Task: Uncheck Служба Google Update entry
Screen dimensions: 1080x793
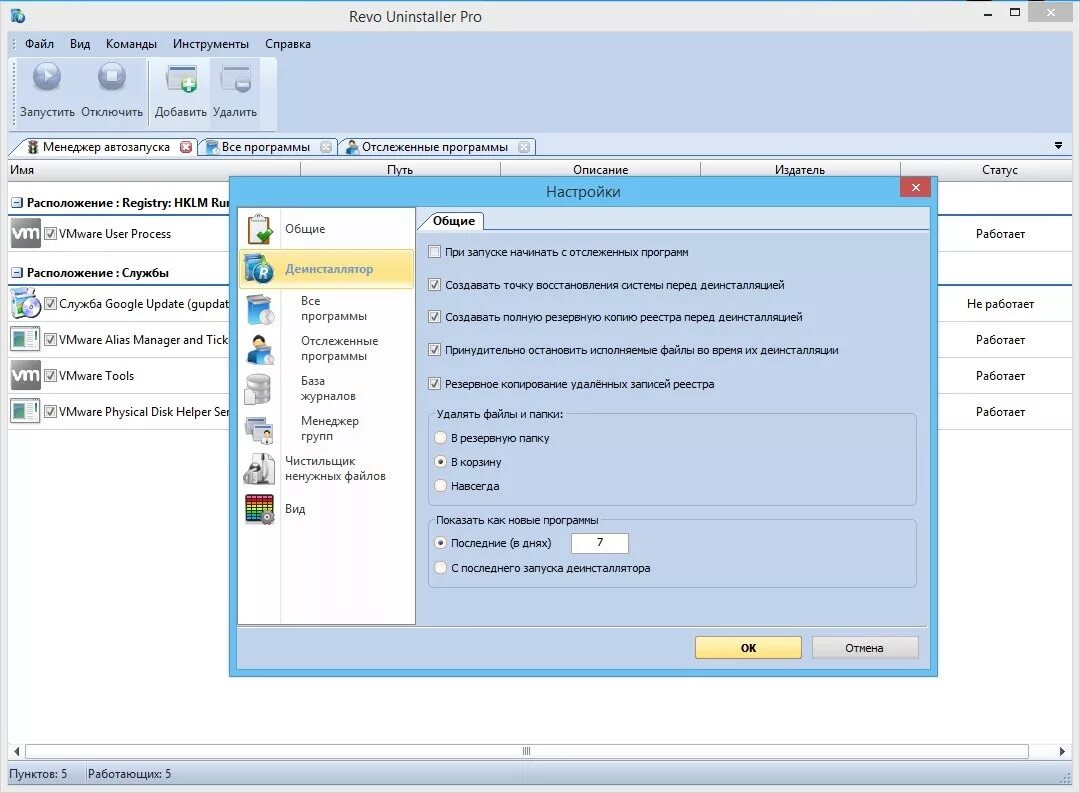Action: (50, 303)
